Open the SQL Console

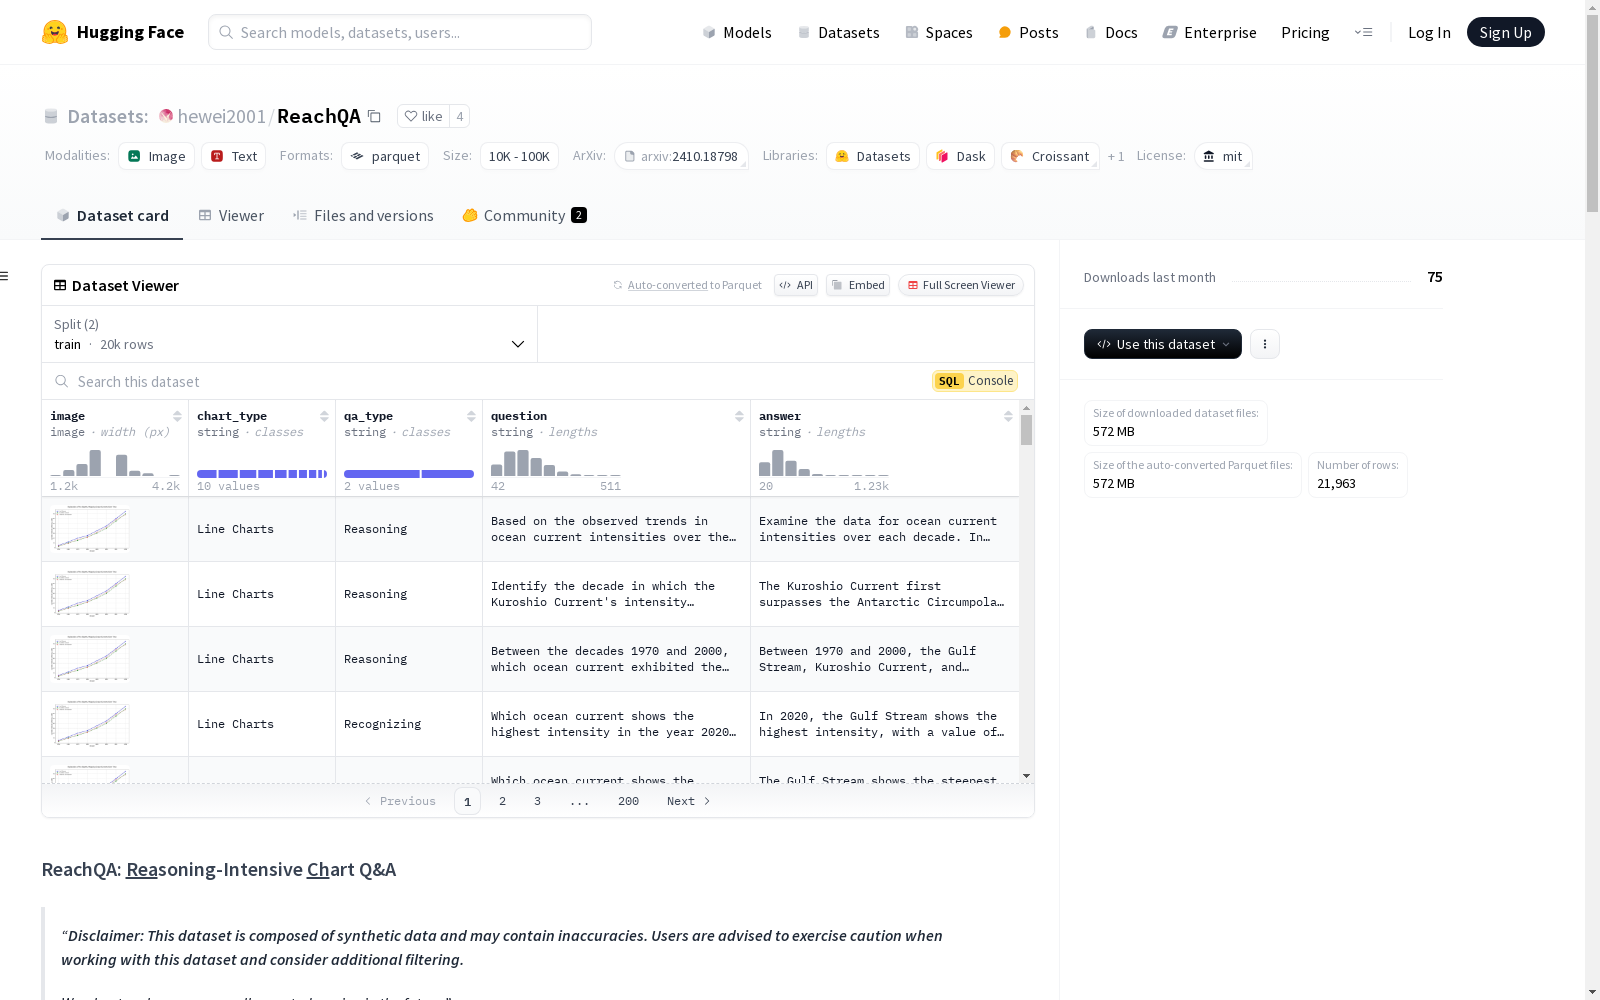coord(975,381)
